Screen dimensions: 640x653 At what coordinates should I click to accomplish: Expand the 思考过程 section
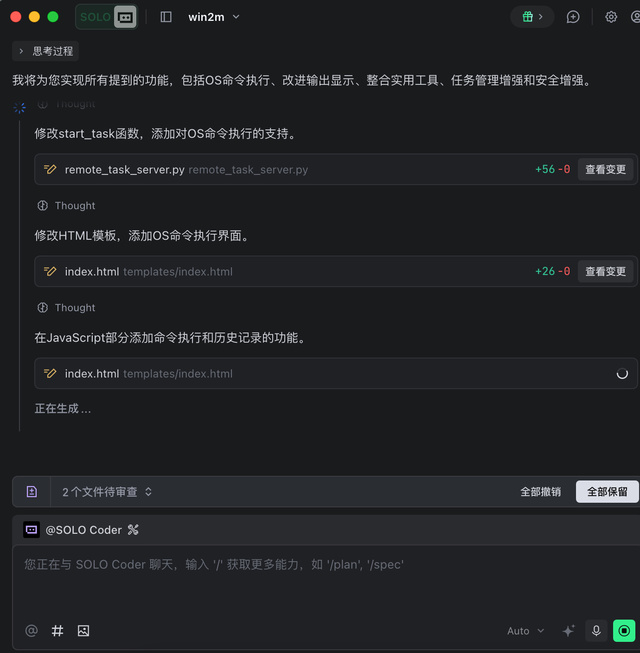click(45, 51)
